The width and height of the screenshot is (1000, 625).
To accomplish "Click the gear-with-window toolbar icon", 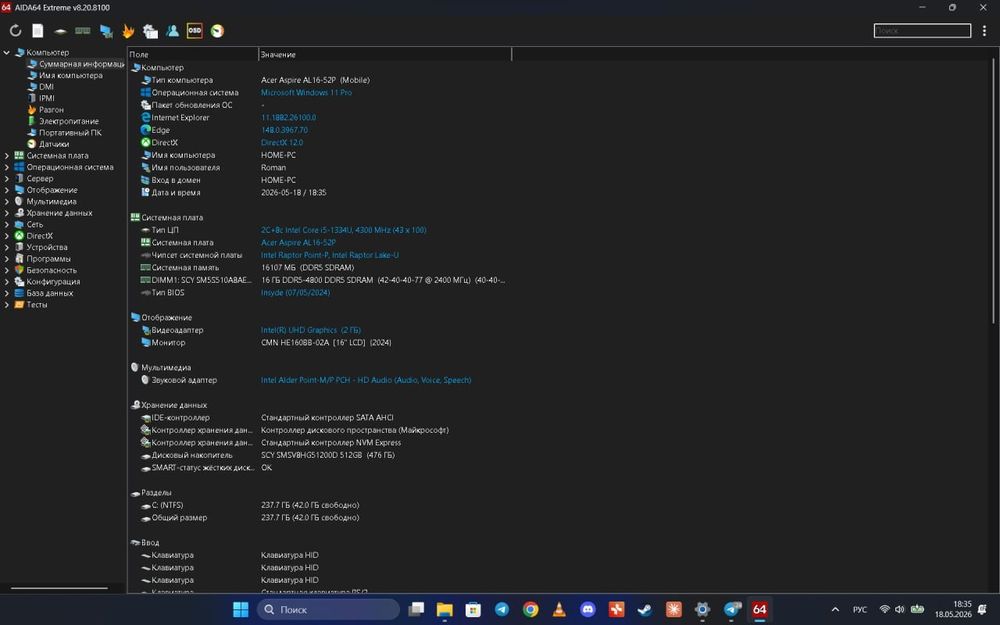I will tap(151, 31).
